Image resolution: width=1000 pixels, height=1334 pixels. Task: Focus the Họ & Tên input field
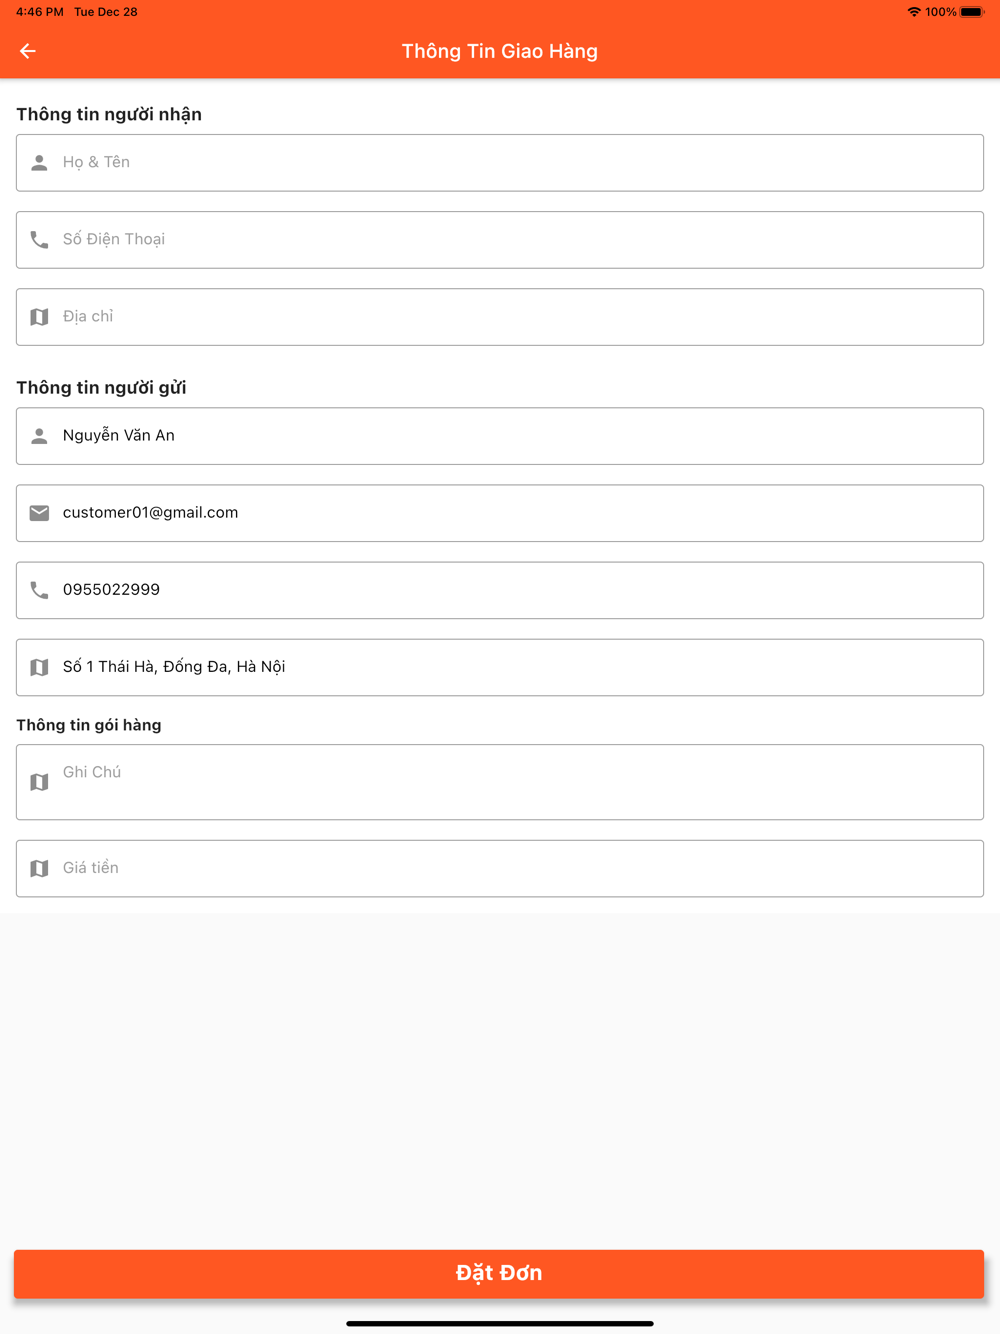click(500, 163)
